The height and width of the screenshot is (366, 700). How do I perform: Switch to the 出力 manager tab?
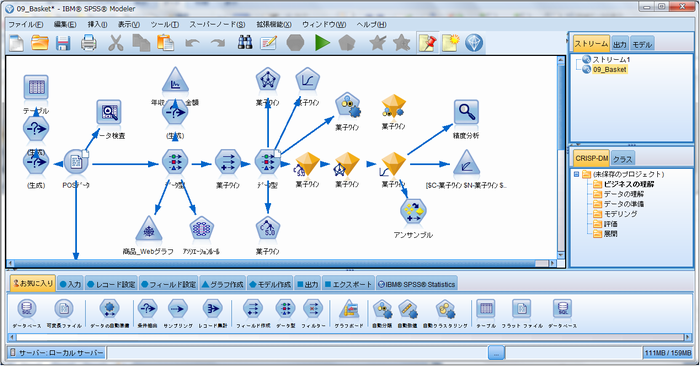pos(620,44)
